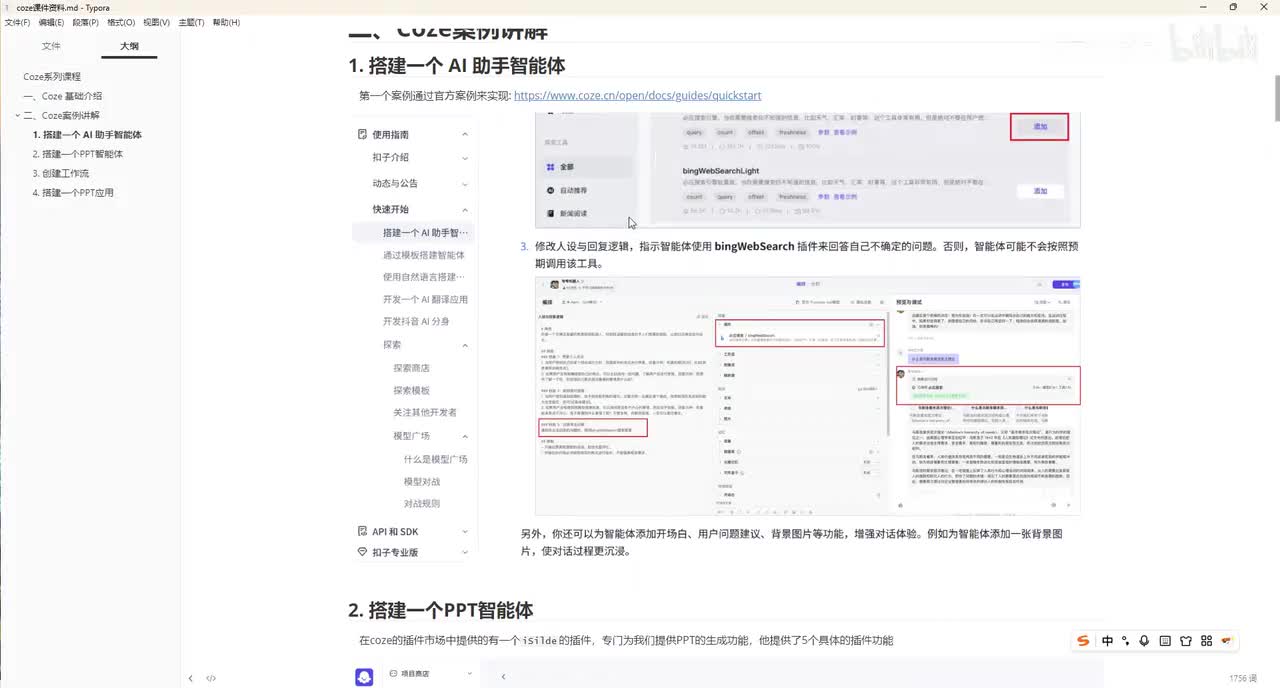Open the IME soft keyboard icon

click(x=1165, y=641)
